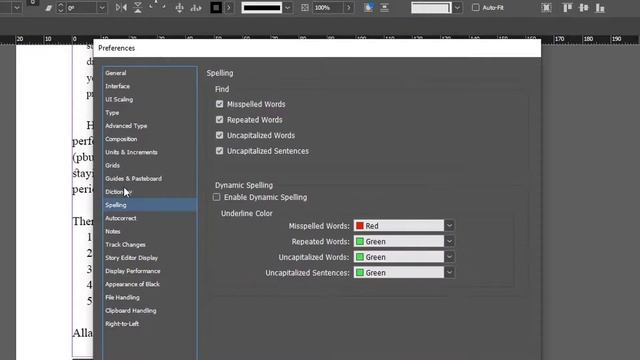Click the Preferences dialog title bar

[317, 48]
